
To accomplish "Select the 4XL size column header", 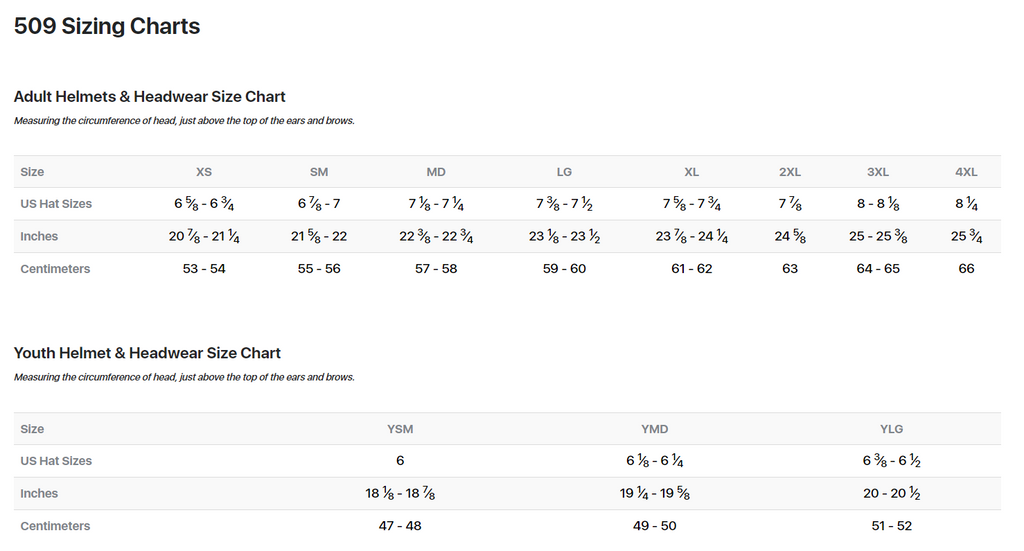I will [x=966, y=172].
